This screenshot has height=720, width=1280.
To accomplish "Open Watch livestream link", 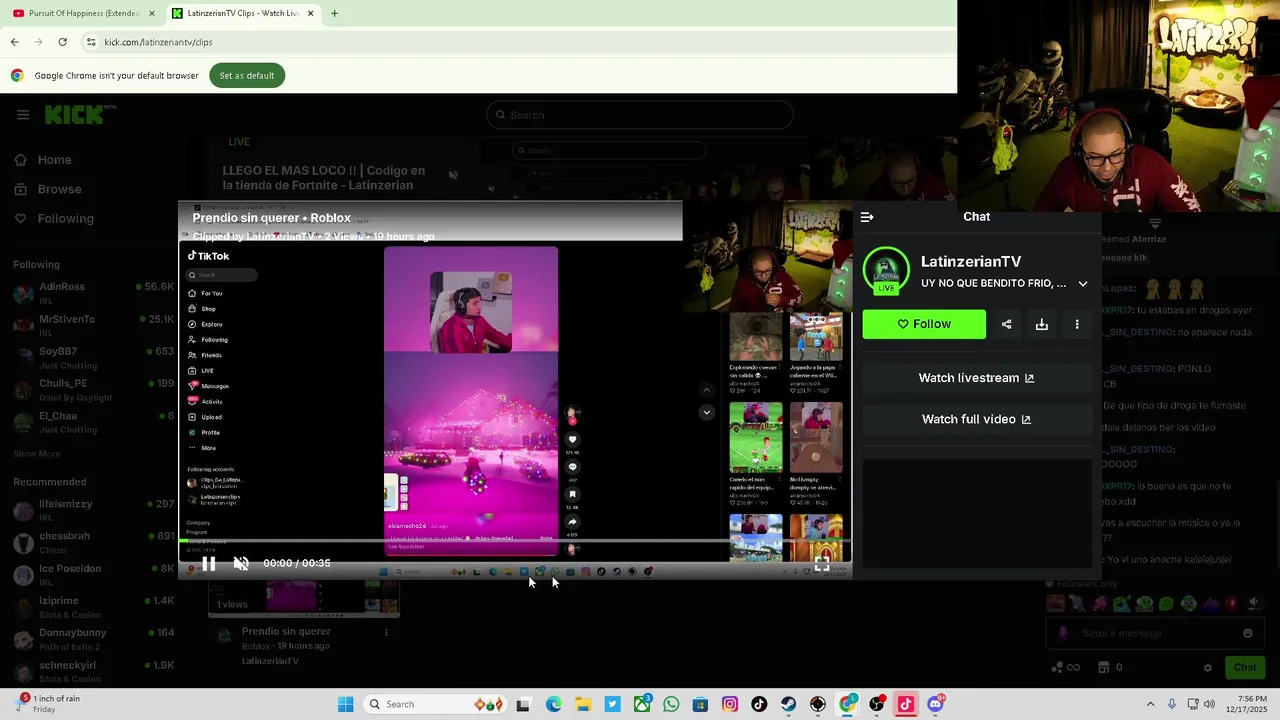I will (976, 378).
